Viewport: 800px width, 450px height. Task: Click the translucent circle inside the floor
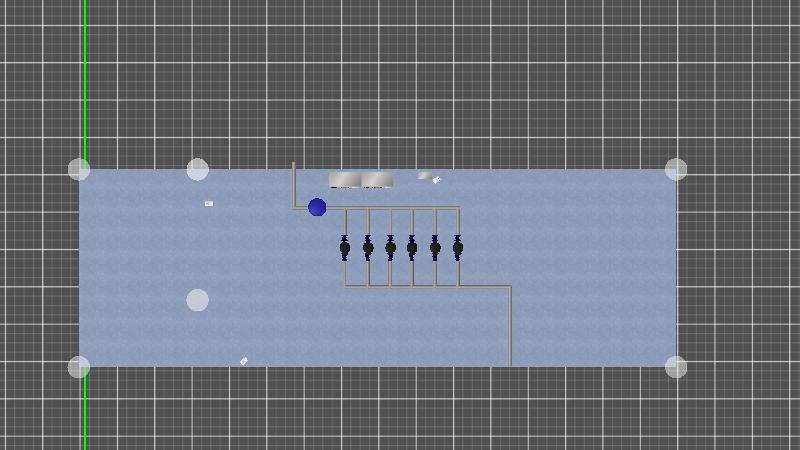[x=198, y=300]
